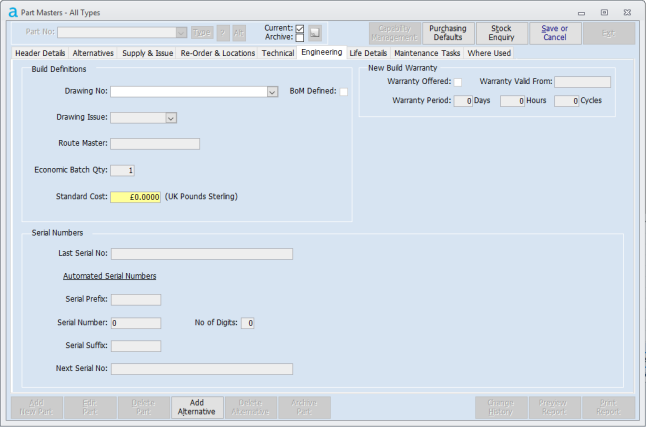
Task: Click the Type button beside Part No
Action: point(201,33)
